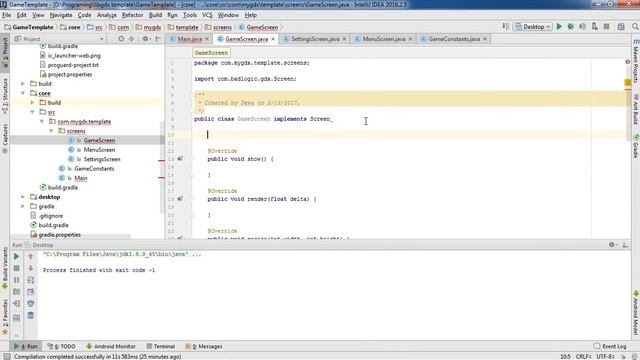Click the Search Everywhere magnifier icon
The height and width of the screenshot is (360, 640).
635,27
